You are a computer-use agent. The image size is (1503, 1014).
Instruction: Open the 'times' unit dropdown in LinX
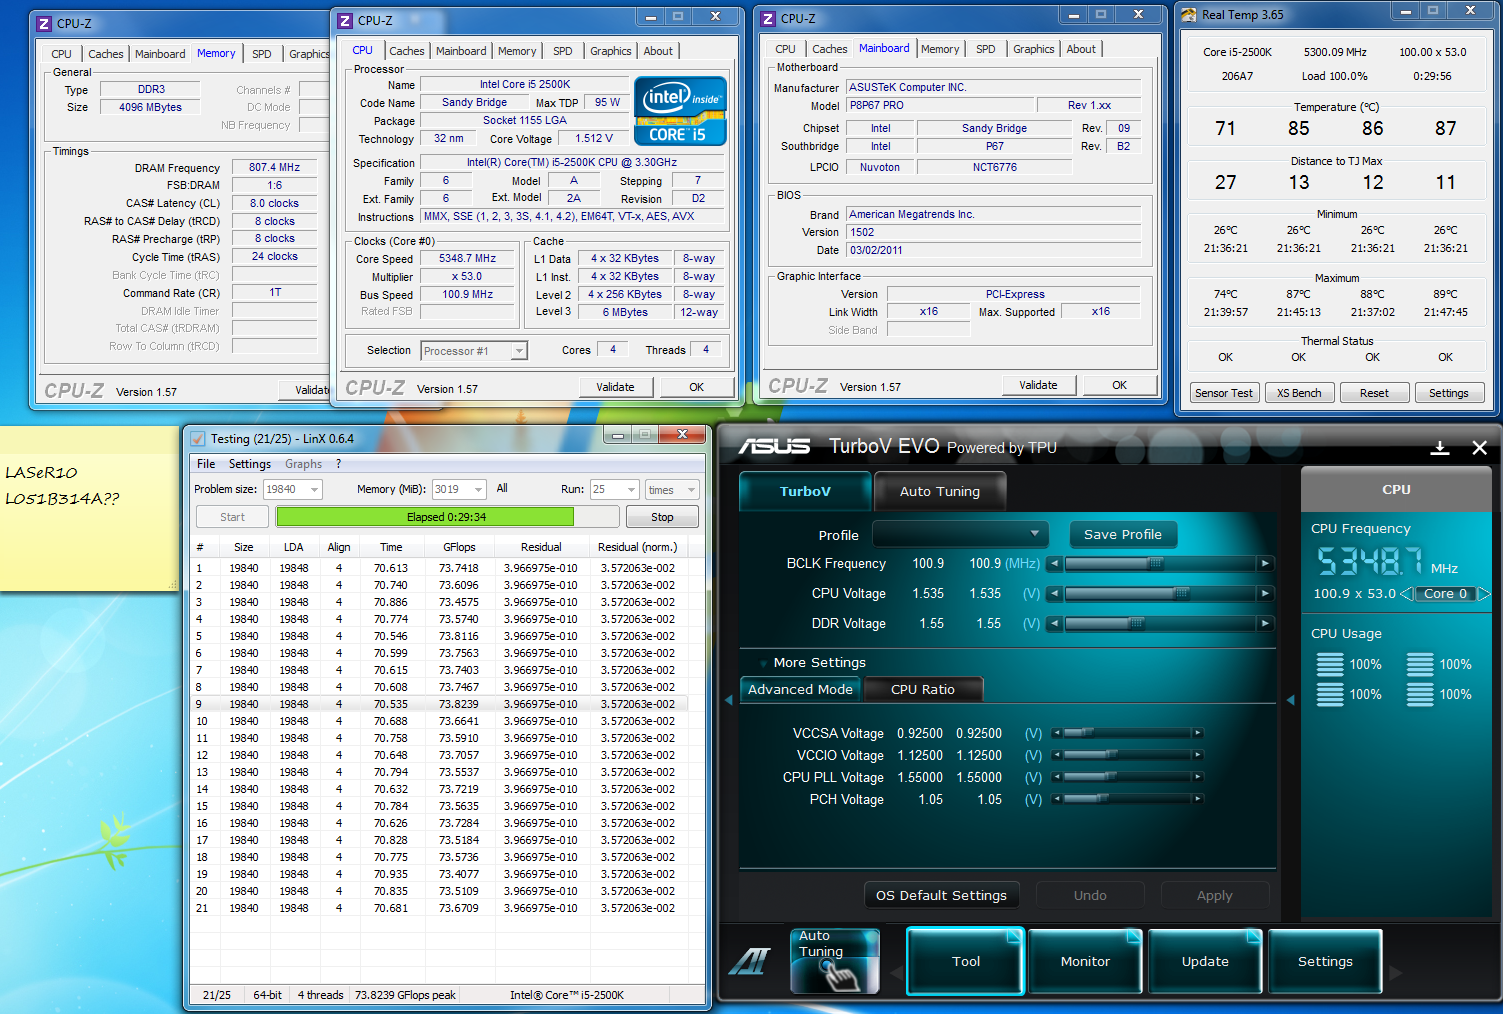690,490
